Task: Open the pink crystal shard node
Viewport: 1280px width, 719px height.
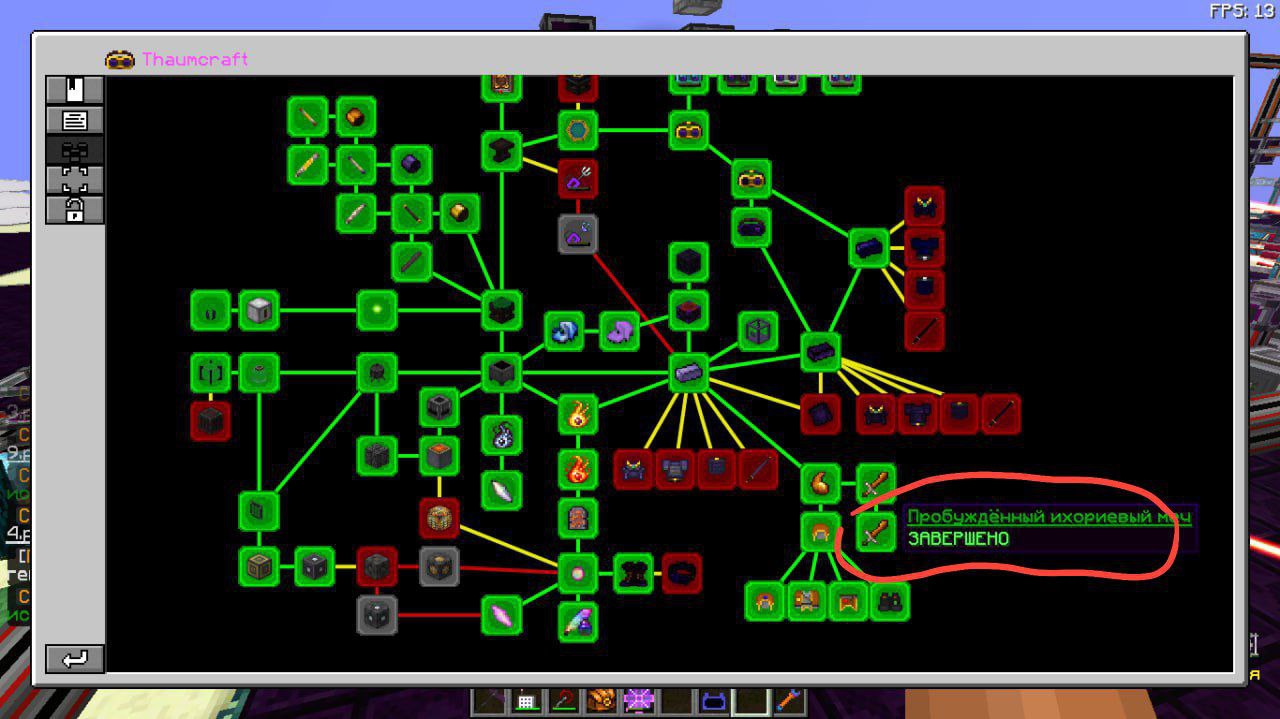Action: 502,615
